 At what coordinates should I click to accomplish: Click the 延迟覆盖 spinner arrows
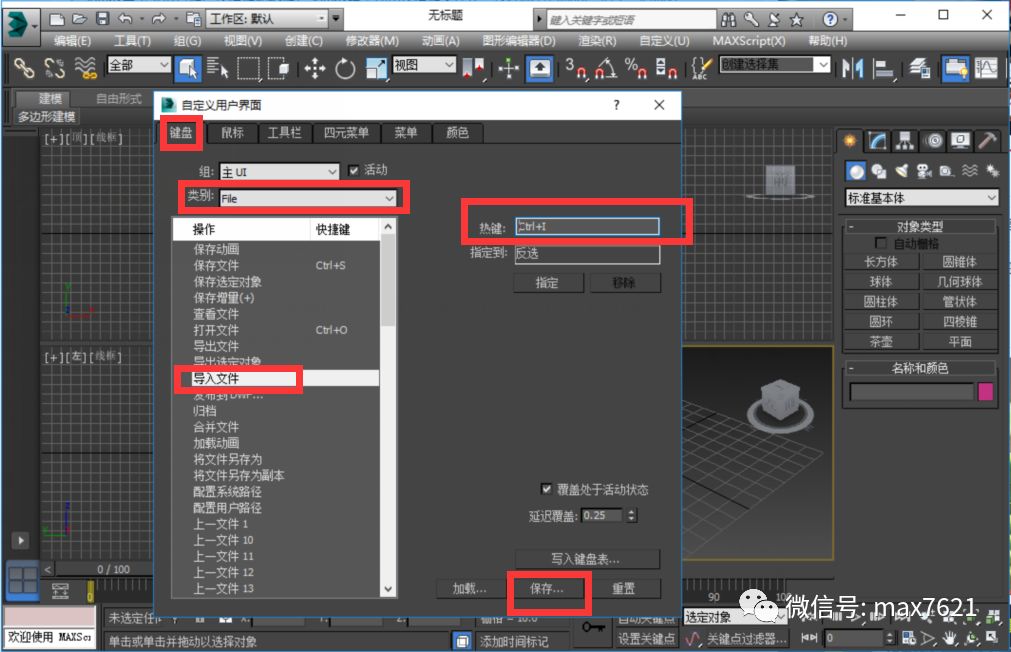pos(631,515)
